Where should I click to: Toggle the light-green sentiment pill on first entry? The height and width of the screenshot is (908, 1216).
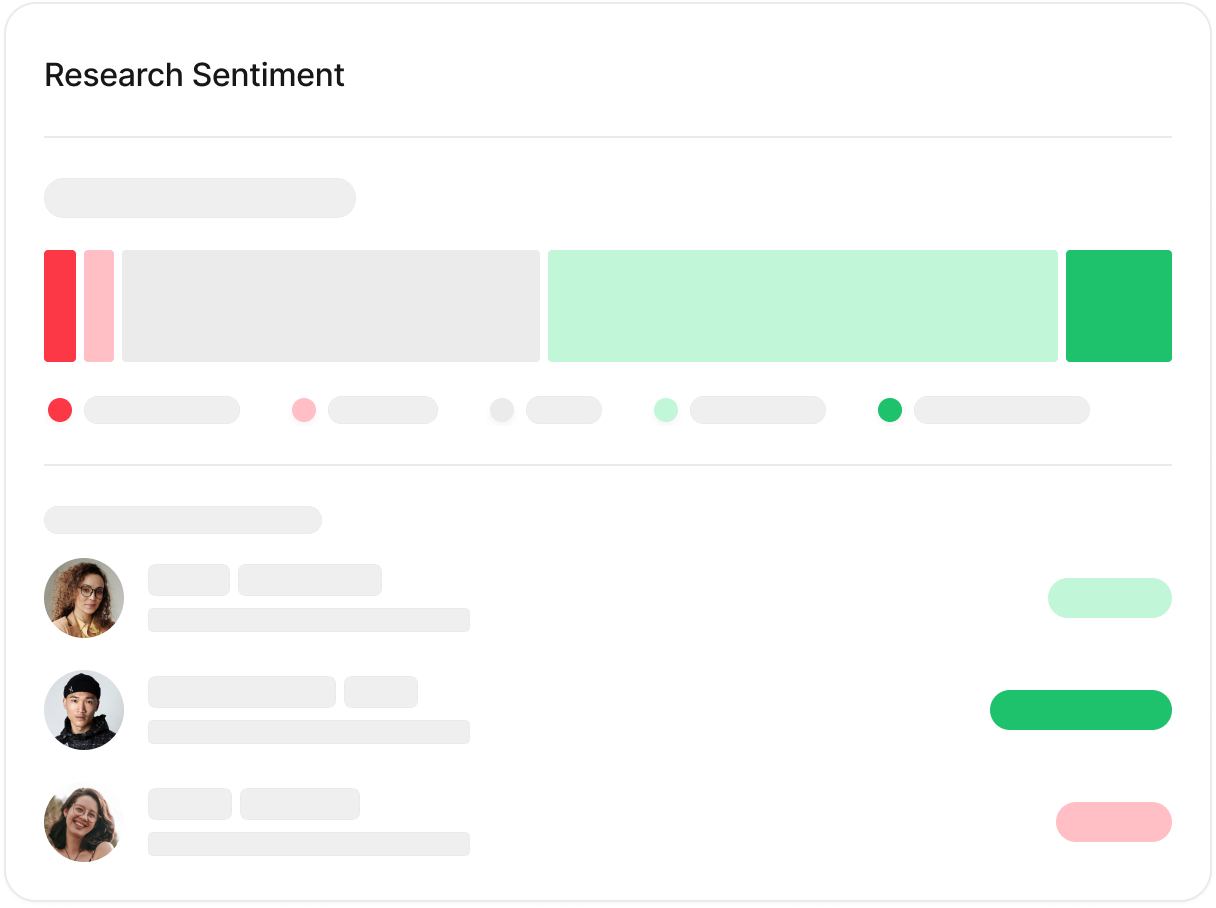point(1110,598)
